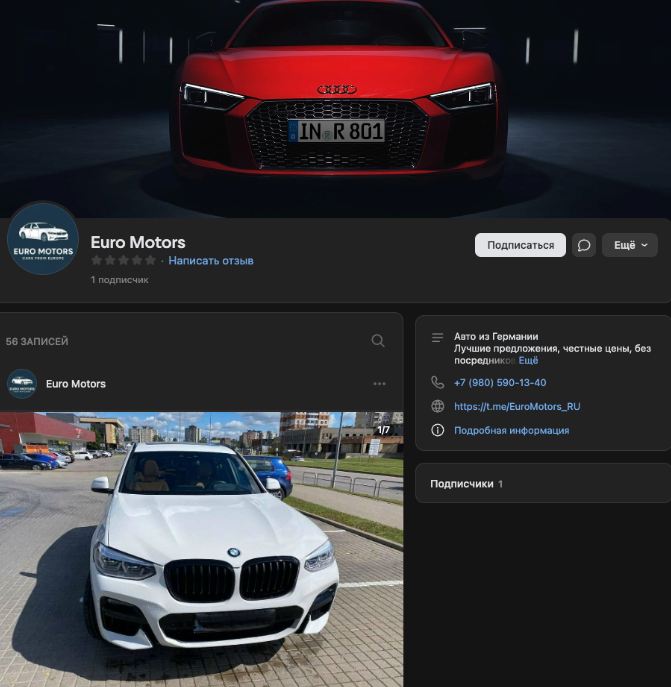The image size is (671, 687).
Task: Open the Подписчики section header
Action: pos(462,484)
